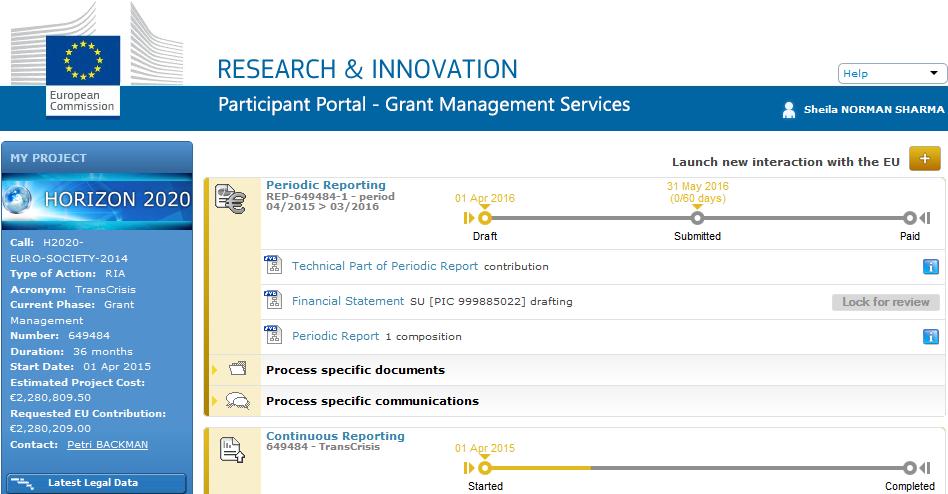948x494 pixels.
Task: Click the Financial Statement task icon
Action: (x=273, y=300)
